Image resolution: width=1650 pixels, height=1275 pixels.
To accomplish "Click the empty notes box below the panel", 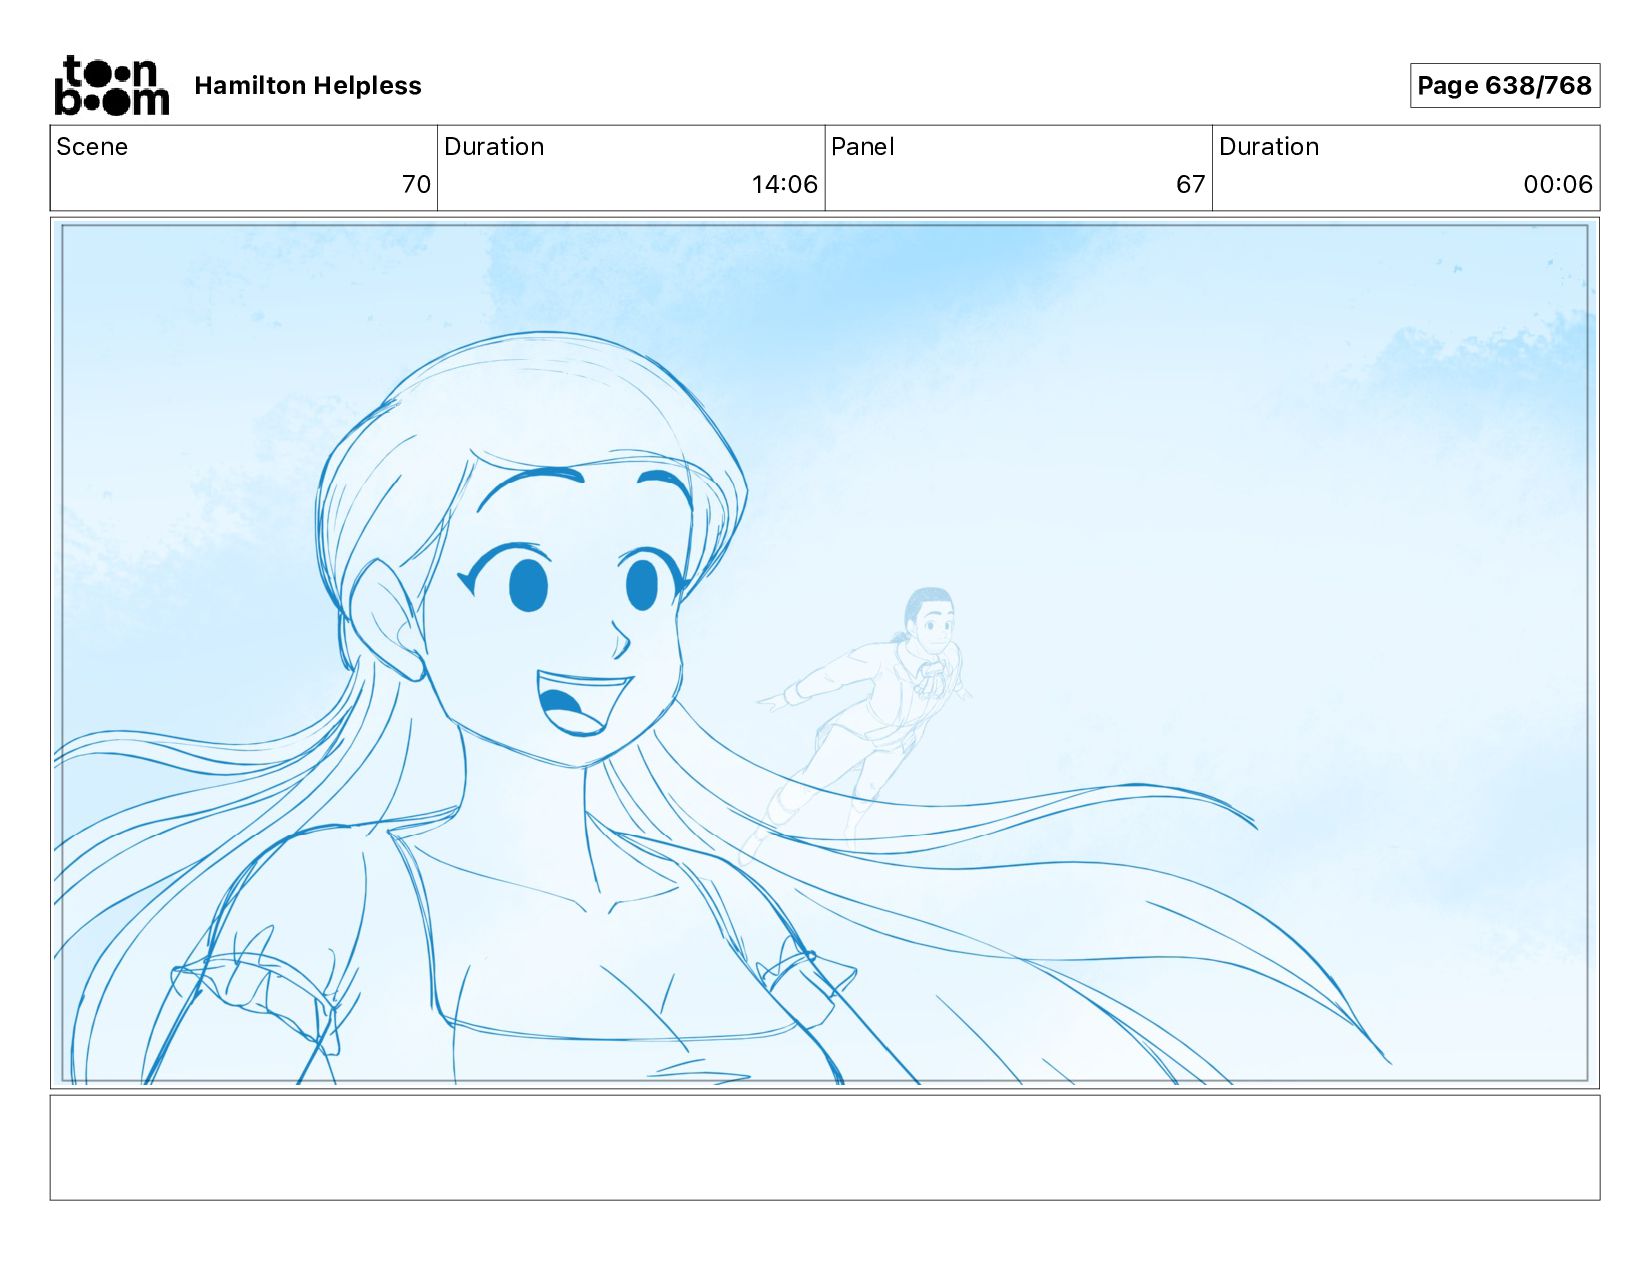I will (x=824, y=1147).
